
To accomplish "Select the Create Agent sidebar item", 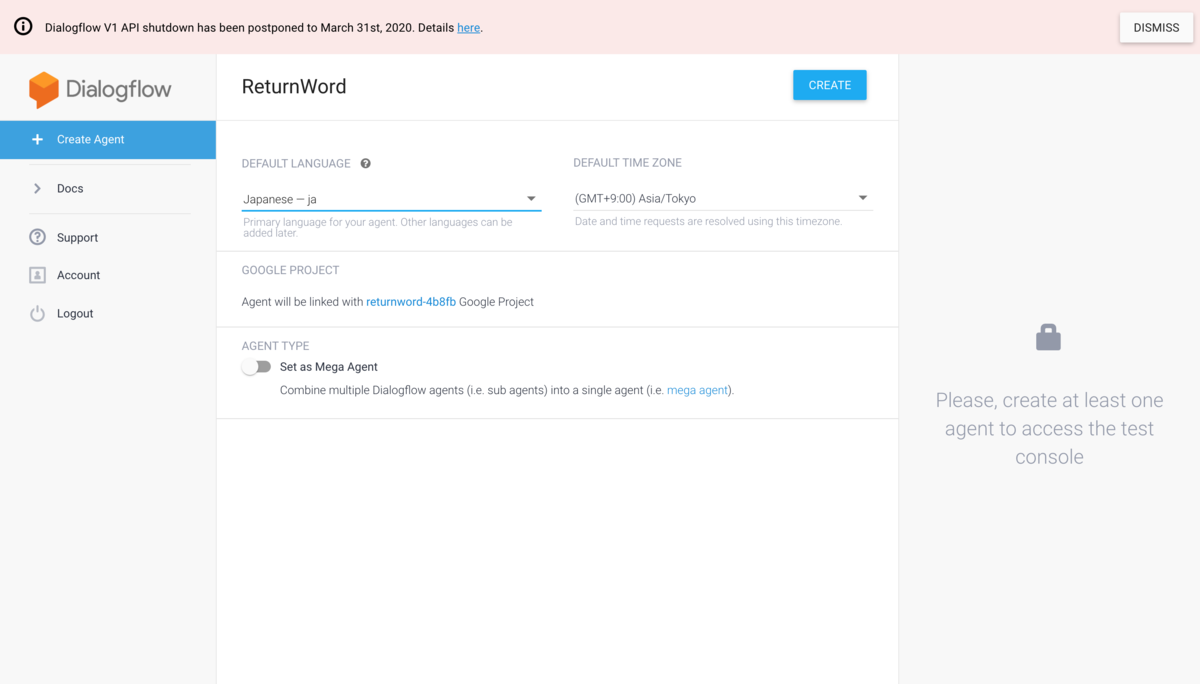I will click(108, 140).
